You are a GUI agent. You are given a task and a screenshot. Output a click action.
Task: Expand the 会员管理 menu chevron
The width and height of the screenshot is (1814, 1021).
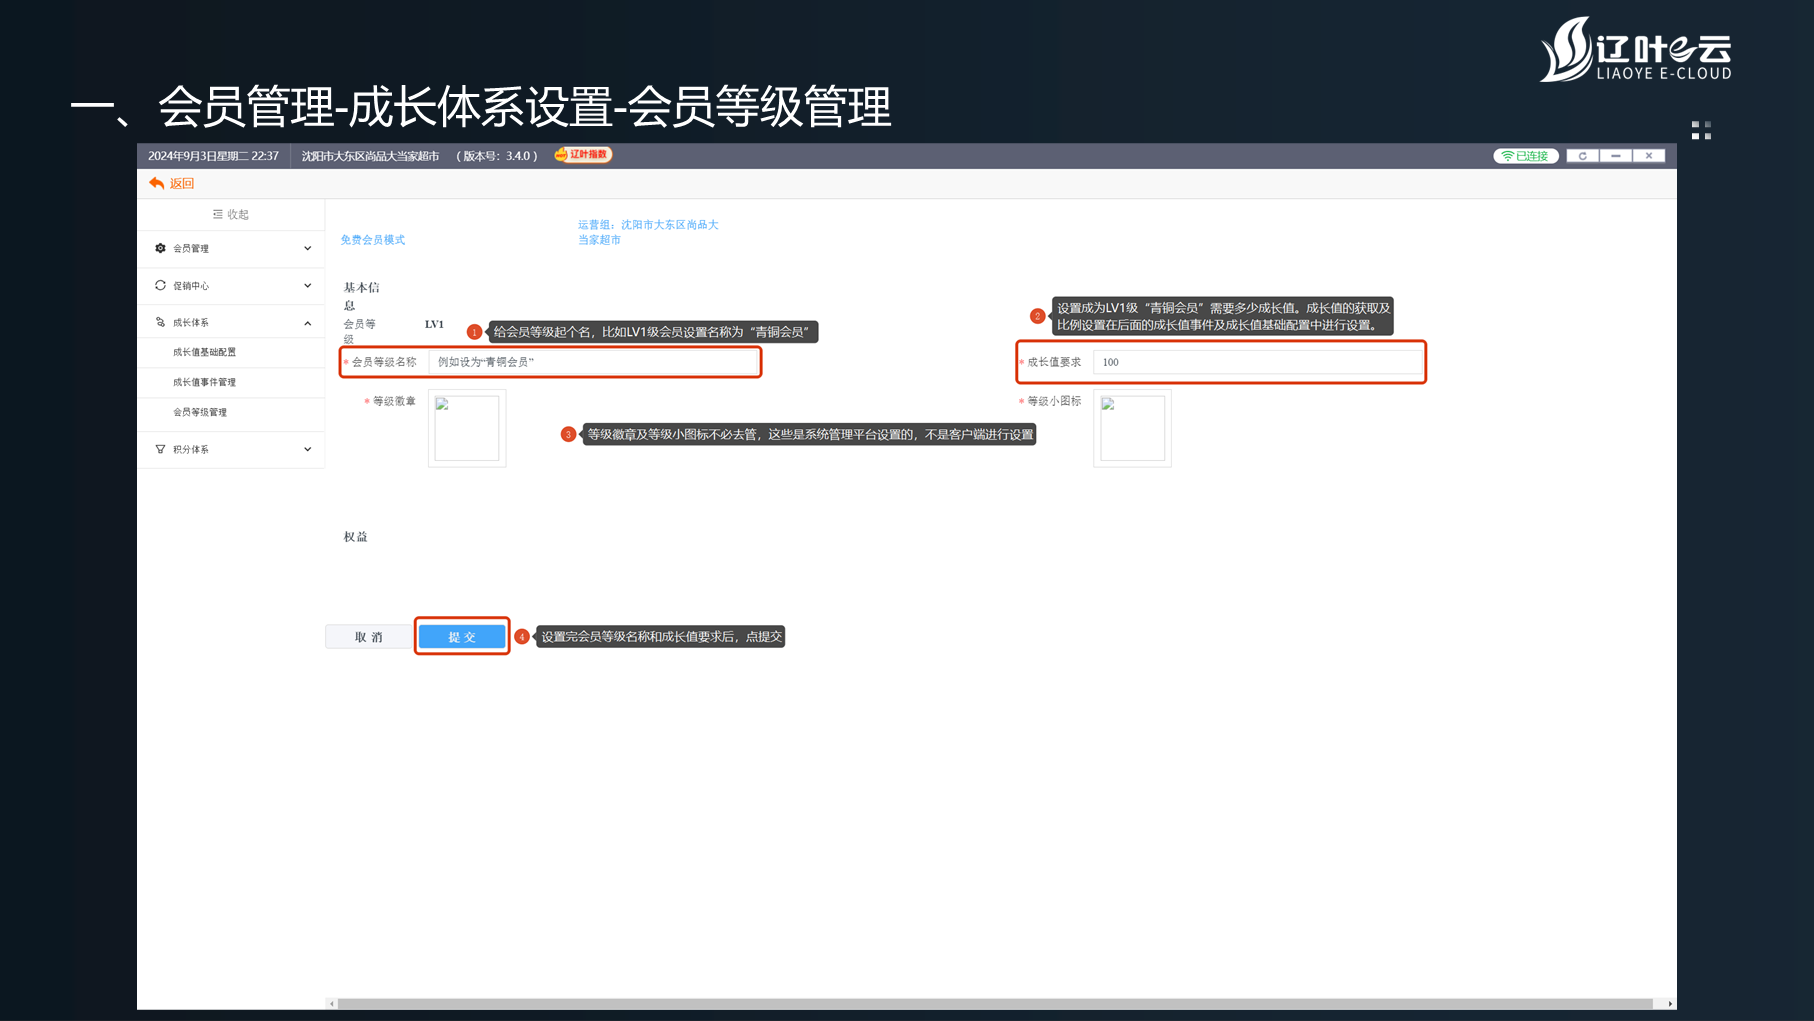tap(307, 248)
